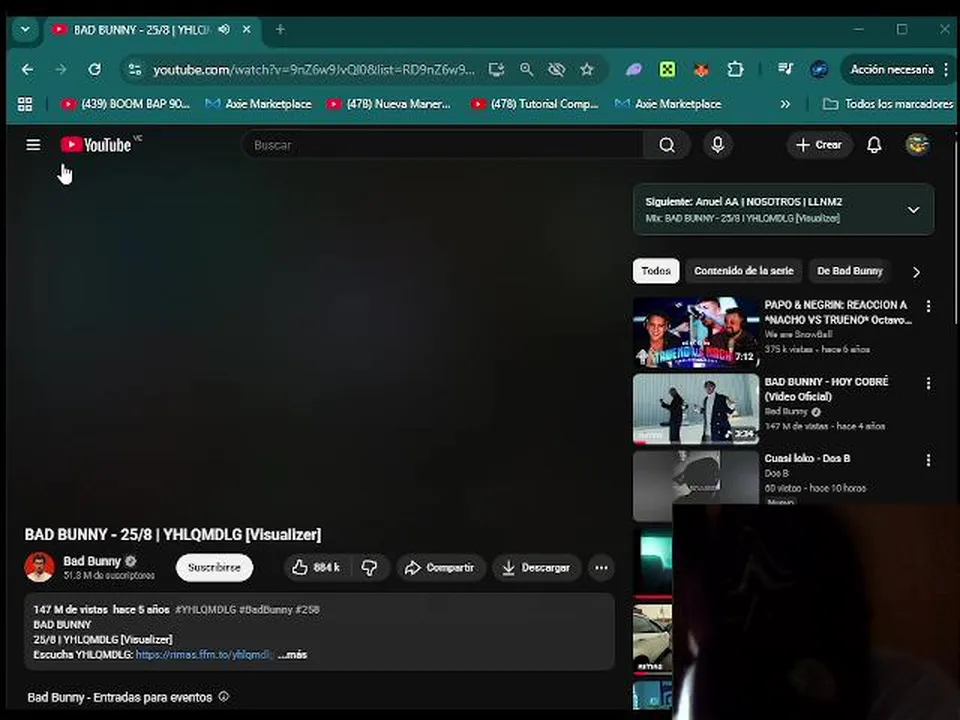Viewport: 960px width, 720px height.
Task: Open a new tab with plus button
Action: [x=280, y=29]
